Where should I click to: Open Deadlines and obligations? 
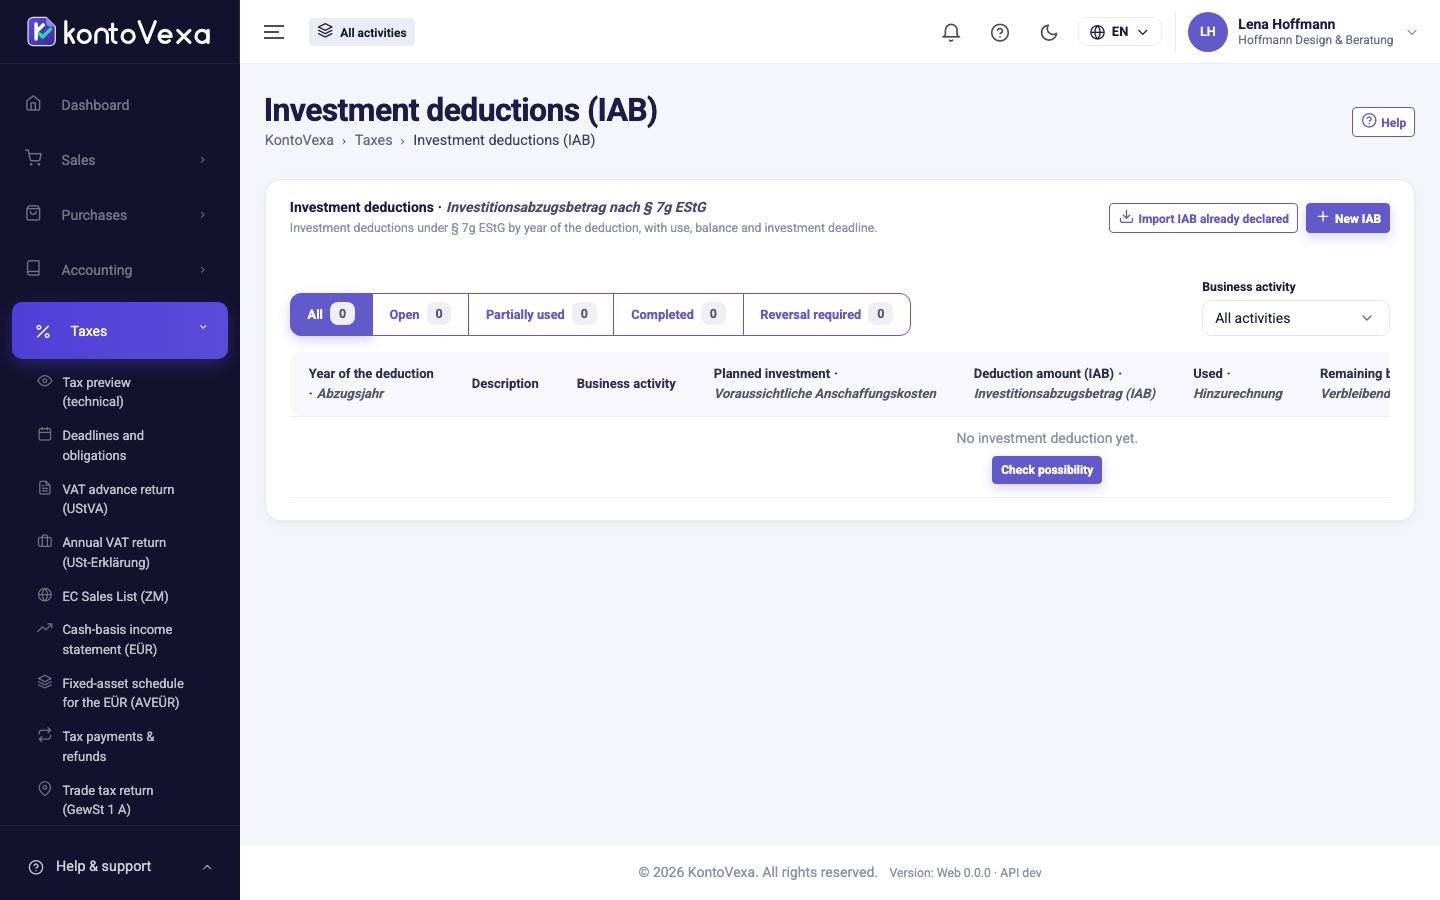tap(103, 445)
